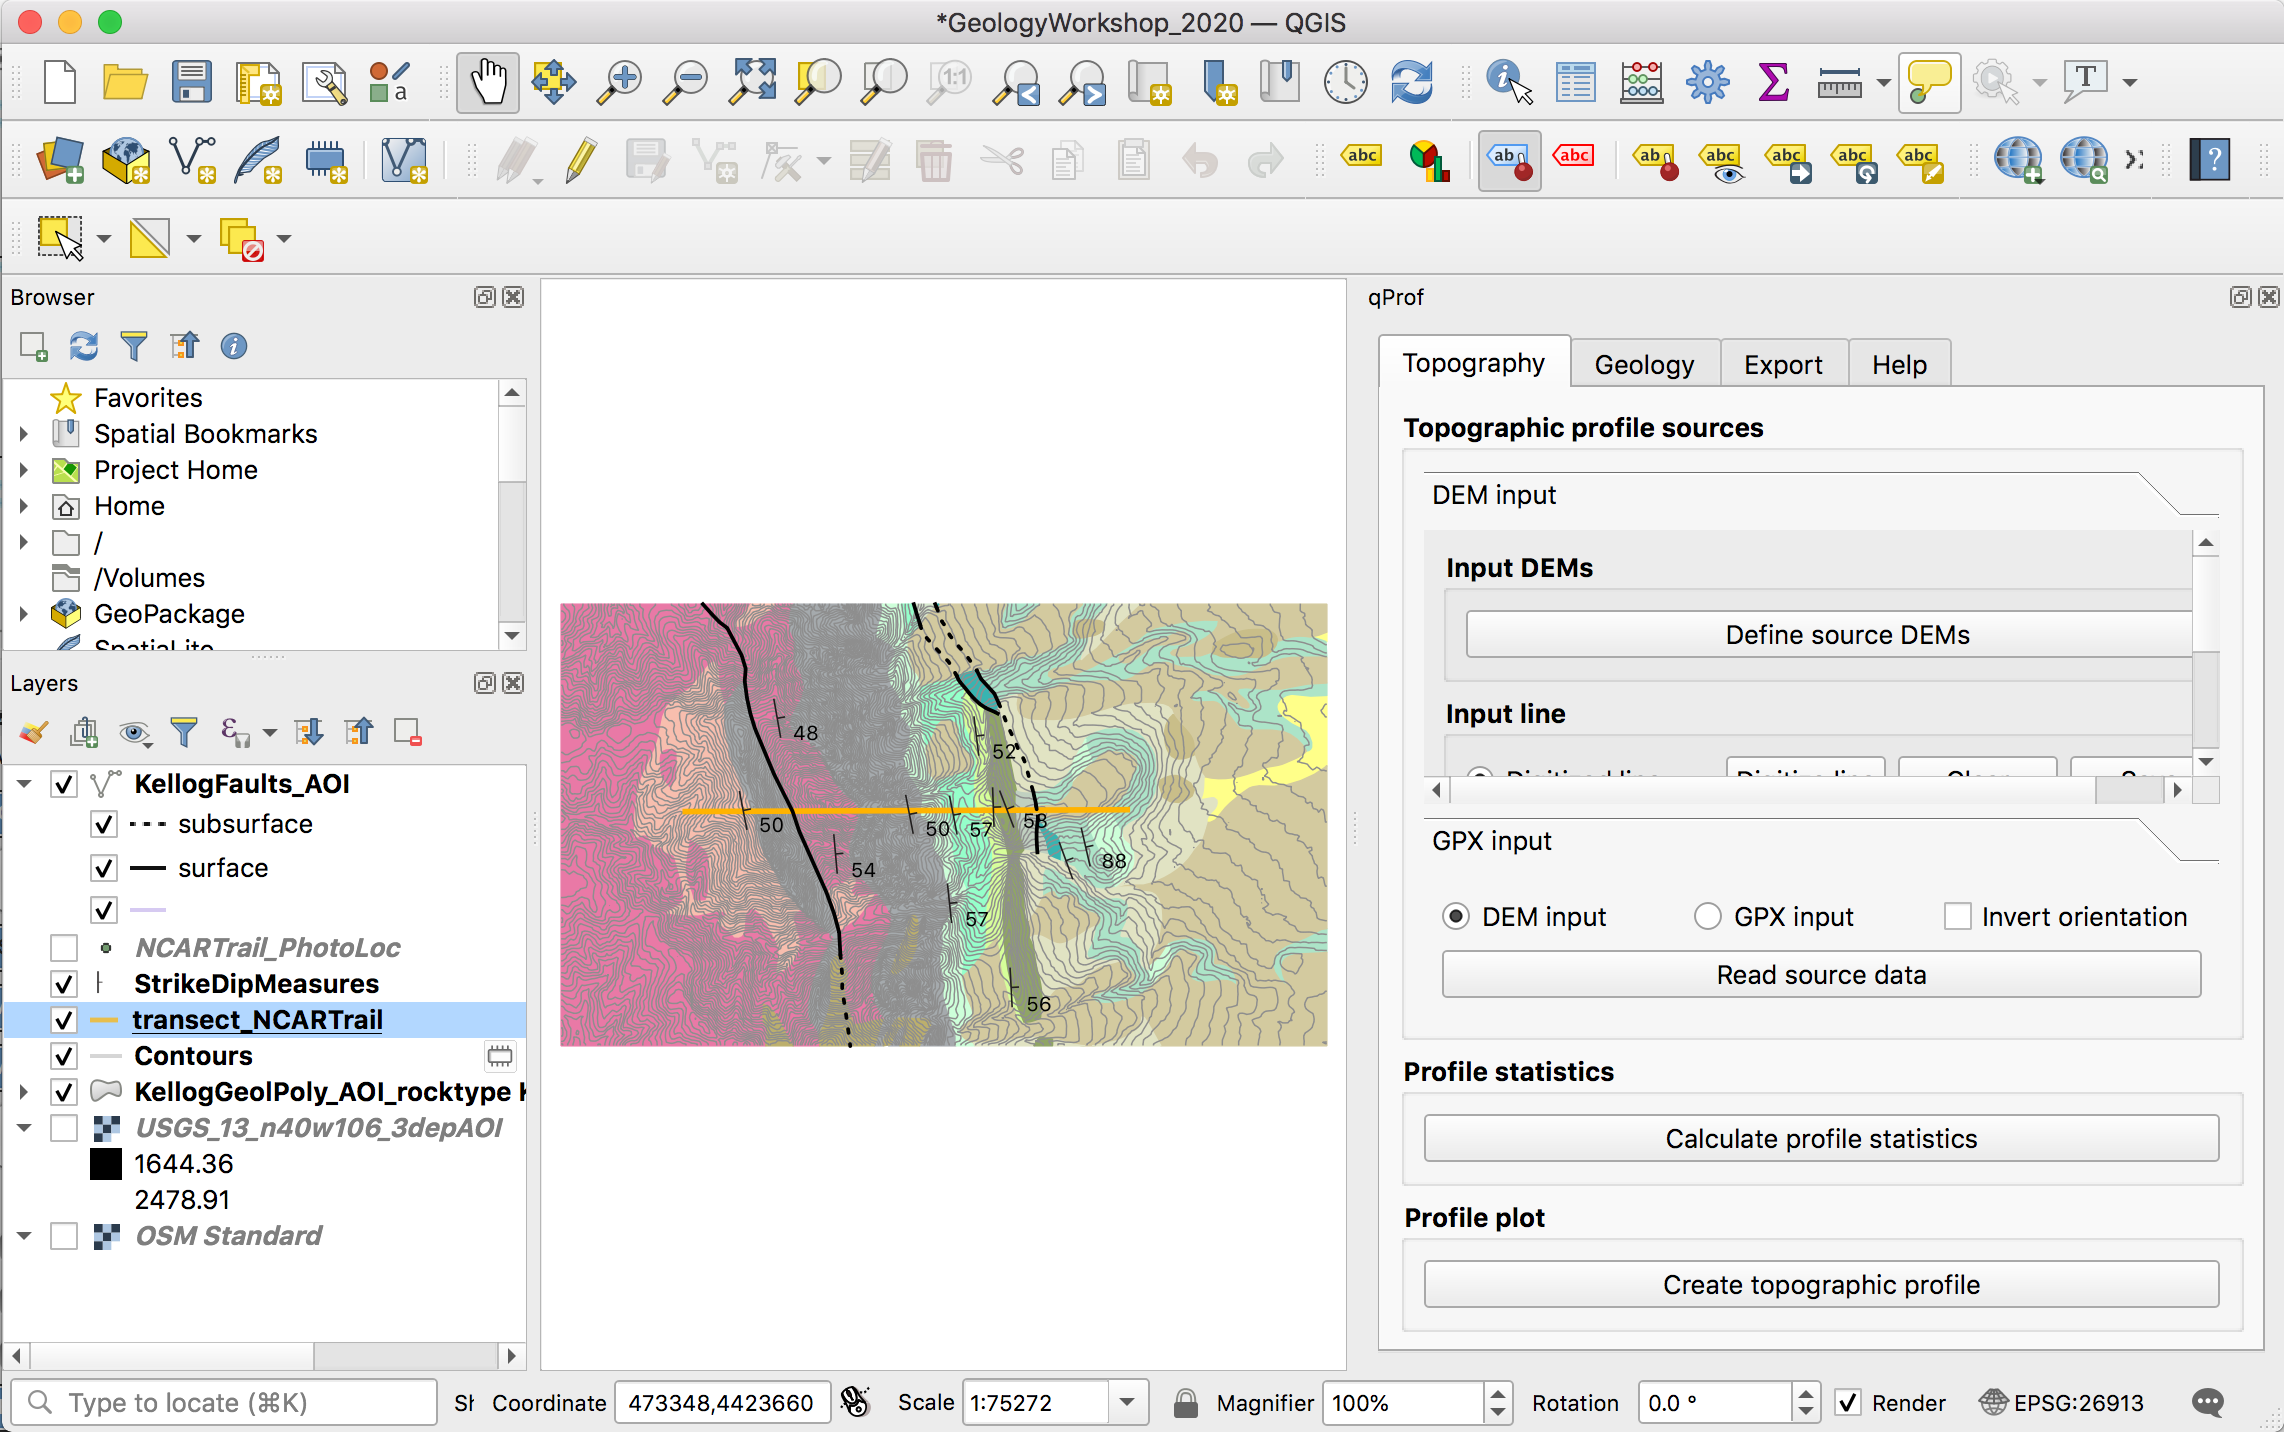Click the Refresh map icon
The width and height of the screenshot is (2284, 1432).
coord(1411,82)
